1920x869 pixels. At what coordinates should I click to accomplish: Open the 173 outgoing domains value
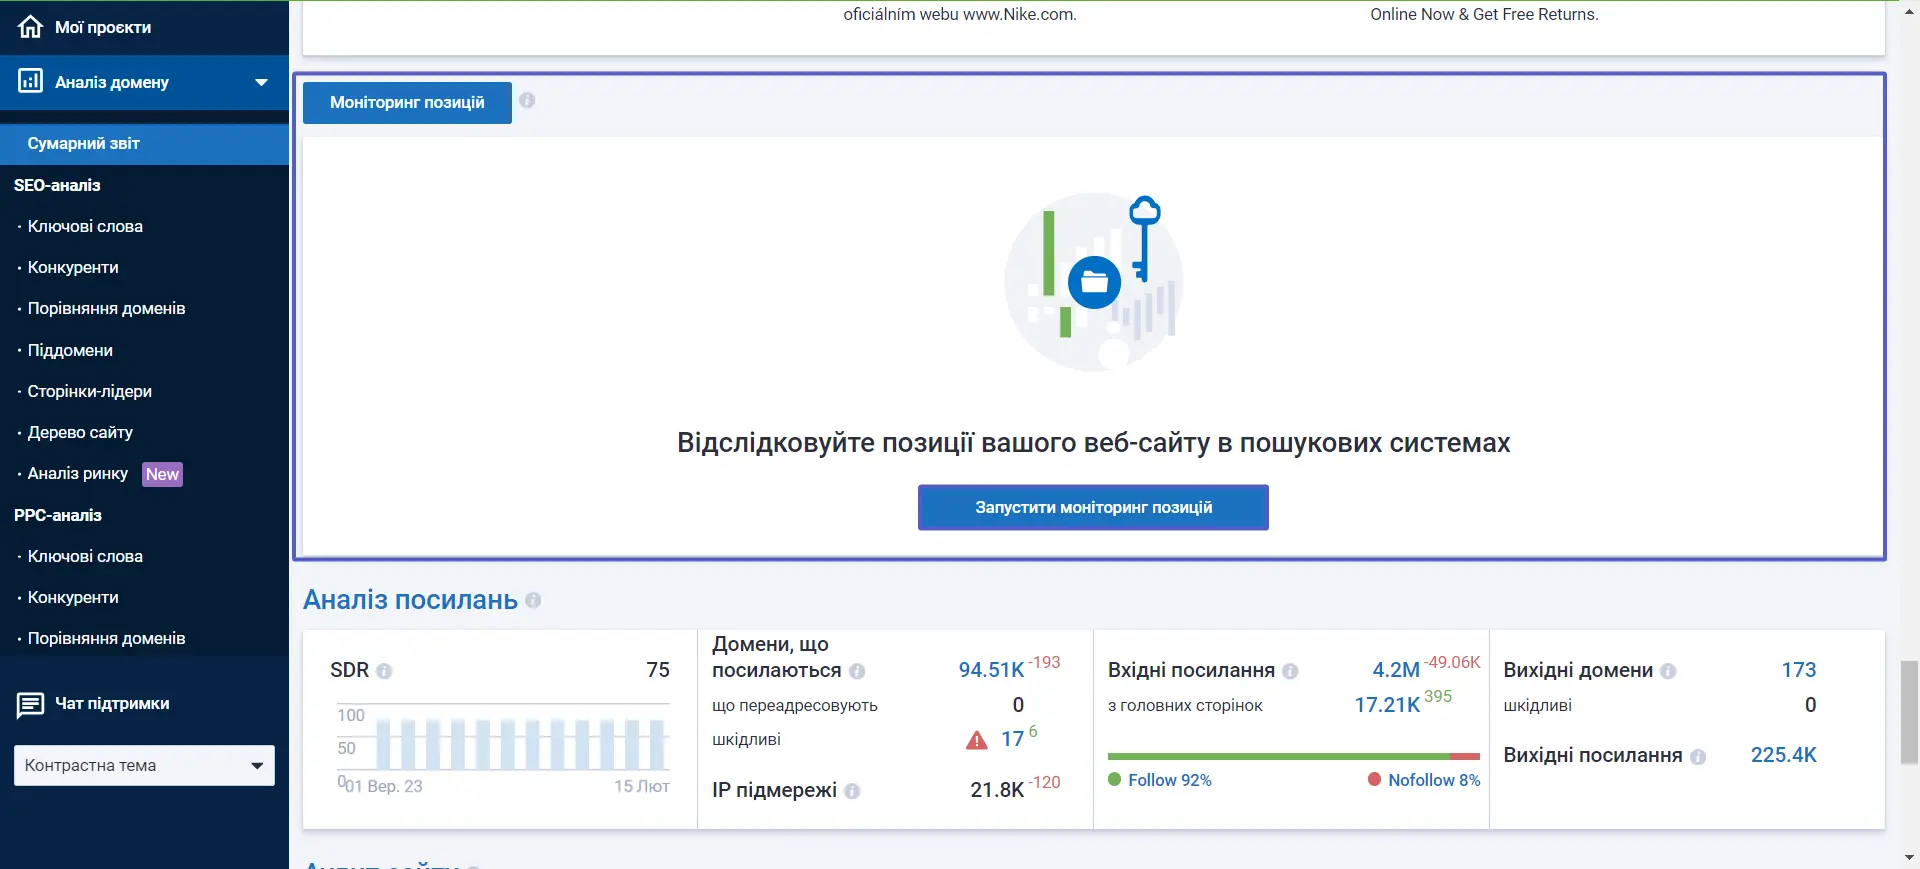1798,670
